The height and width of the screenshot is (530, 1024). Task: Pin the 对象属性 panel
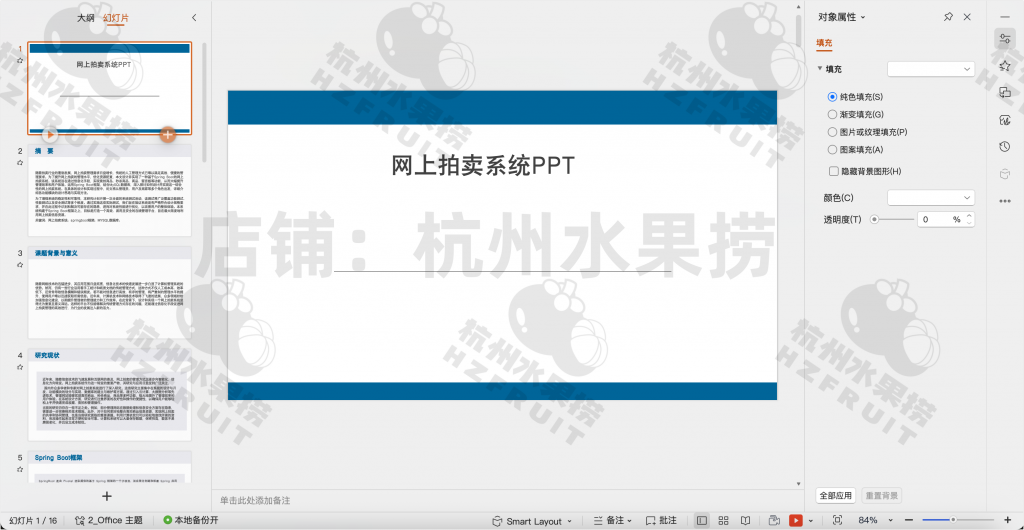click(x=948, y=17)
